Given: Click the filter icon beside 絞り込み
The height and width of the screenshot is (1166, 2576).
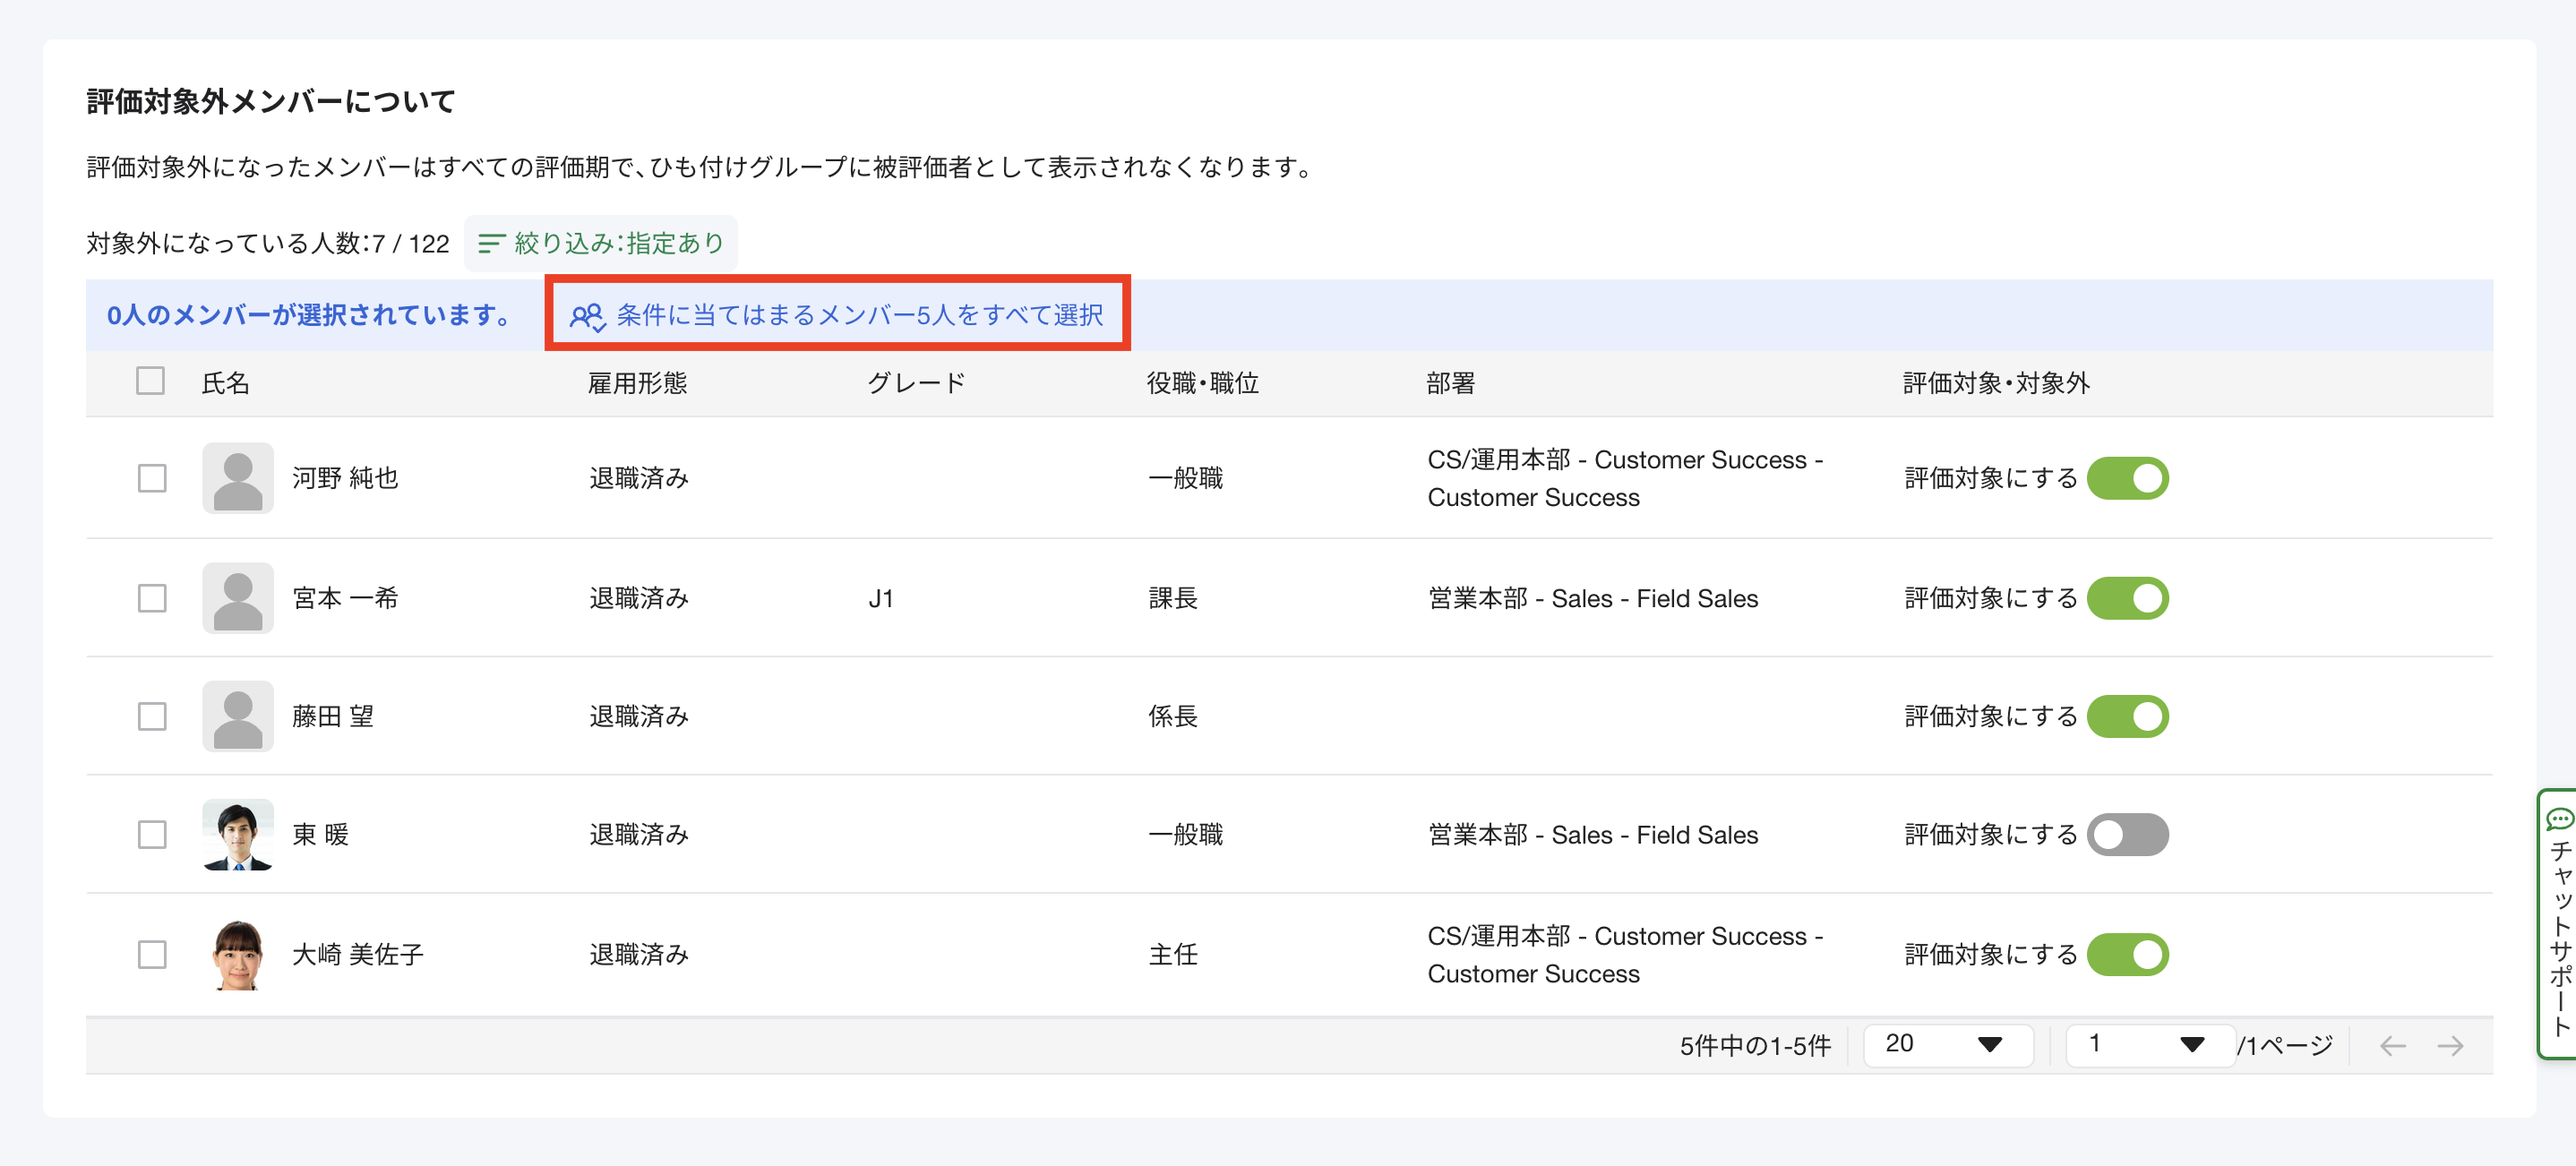Looking at the screenshot, I should [490, 243].
